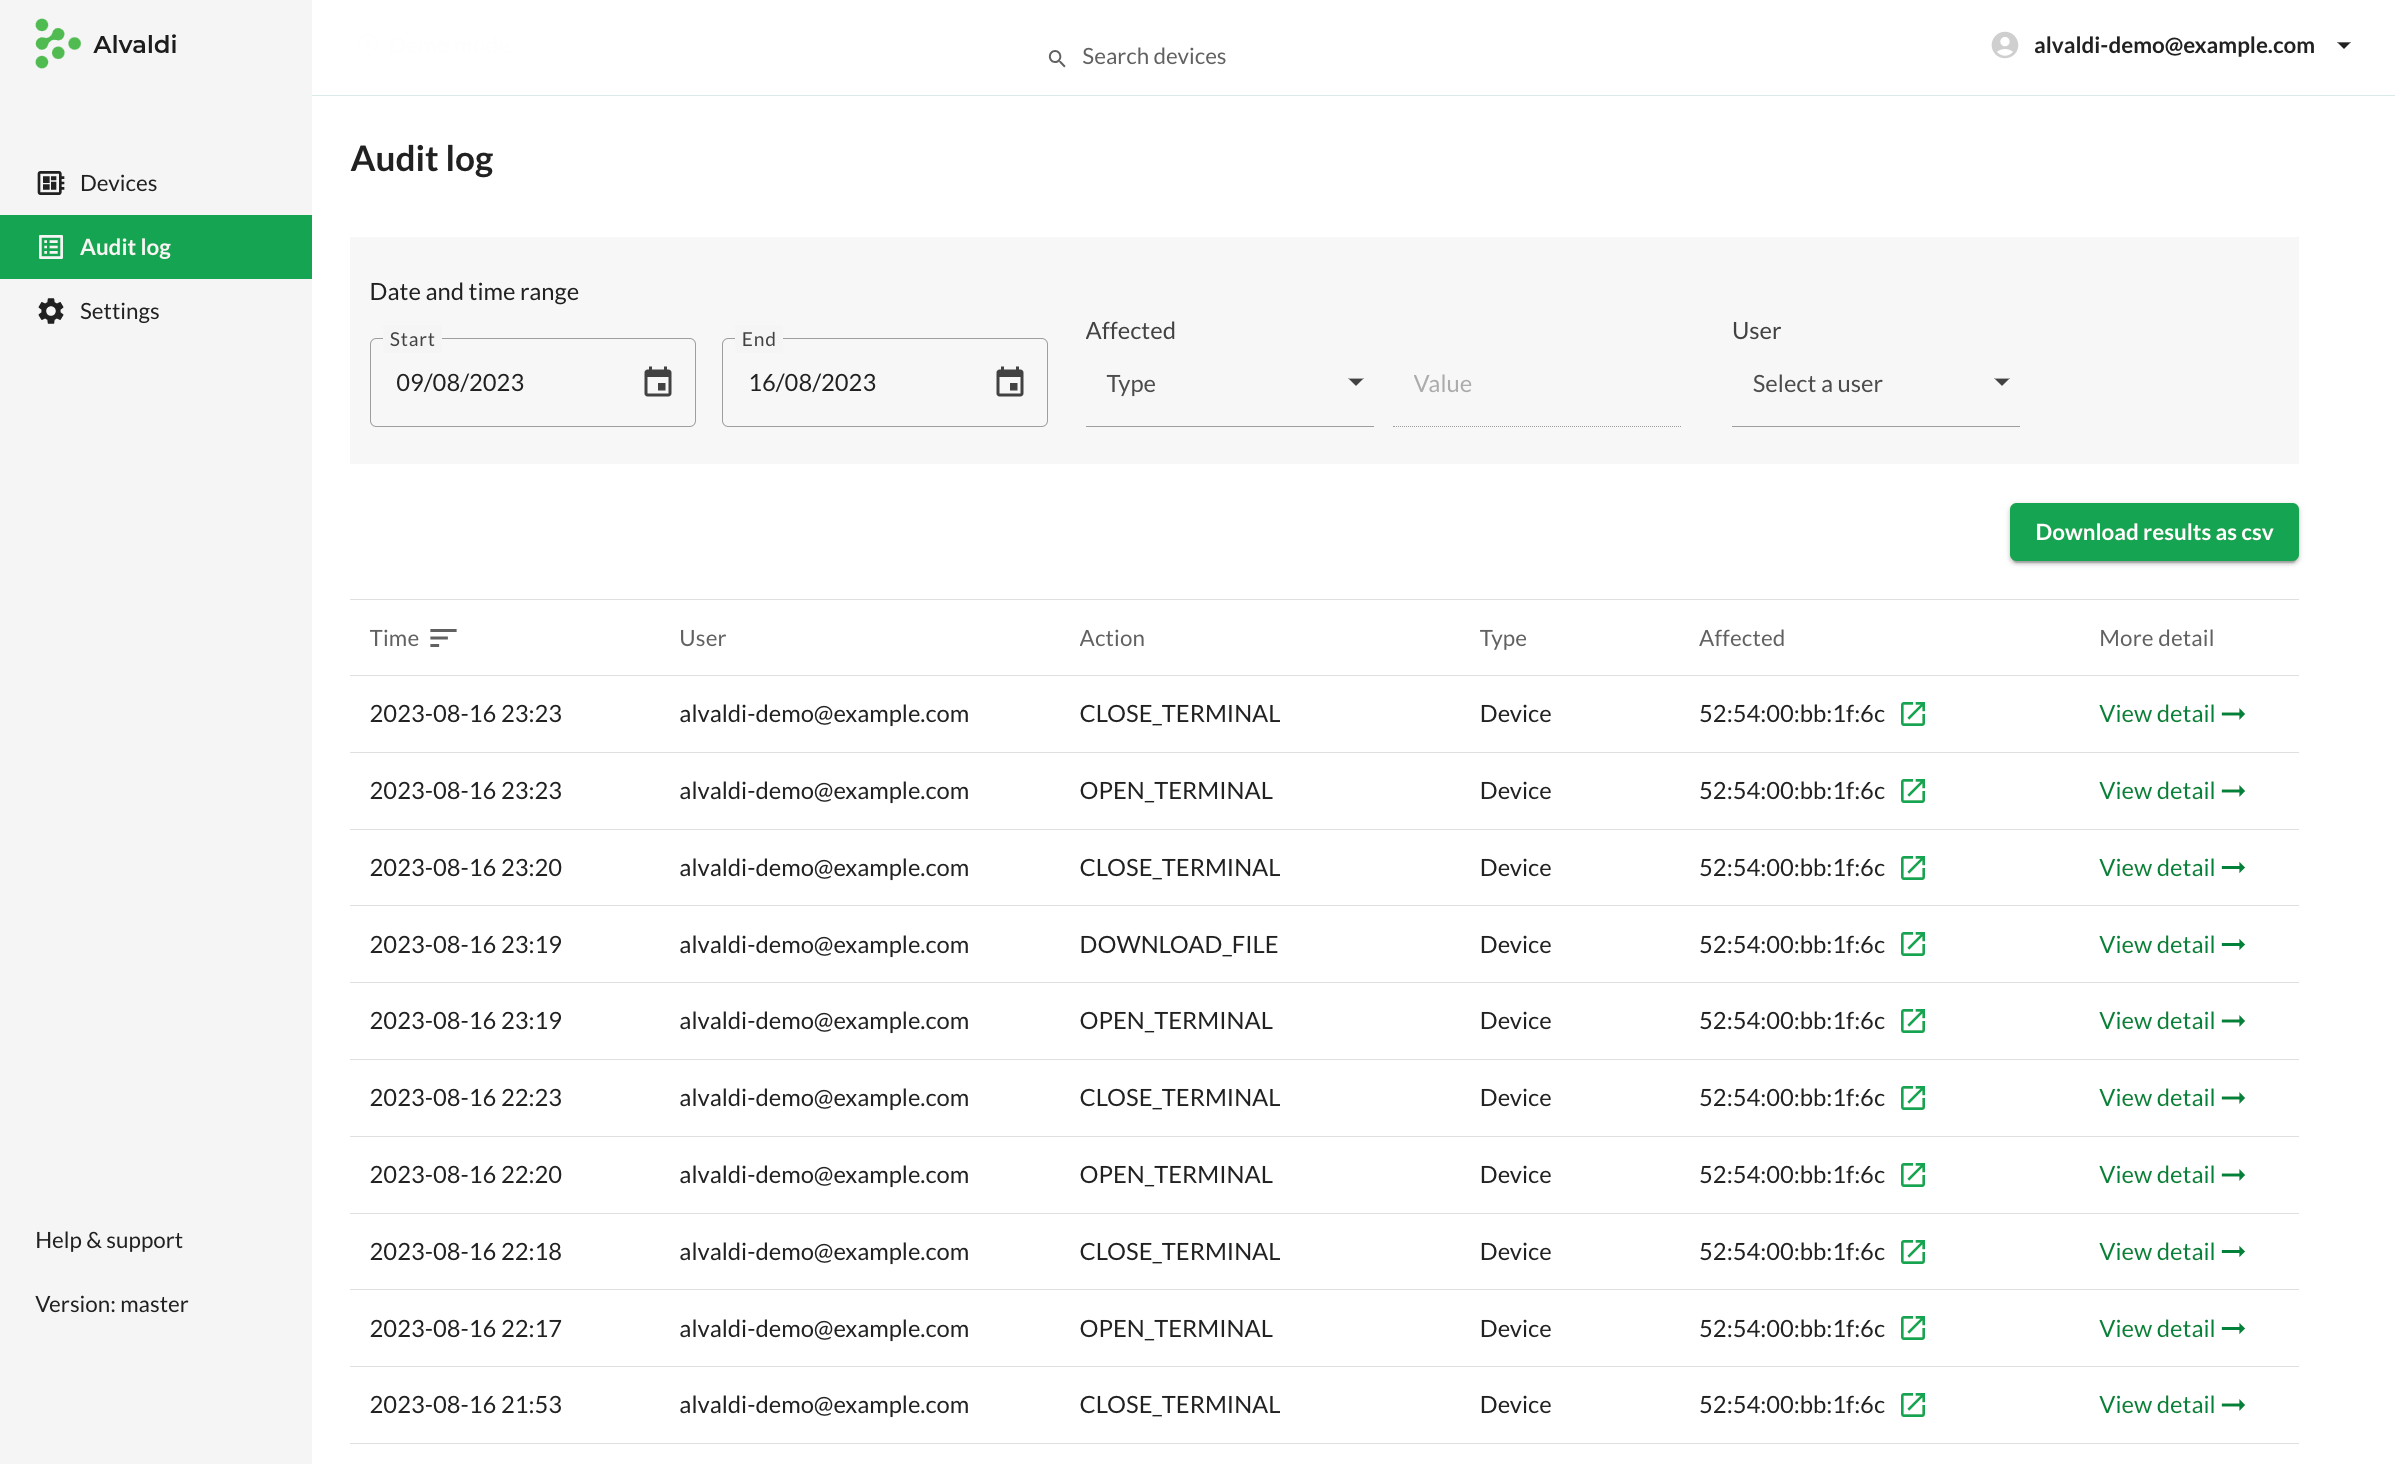Select Audit log sidebar item

(x=125, y=247)
